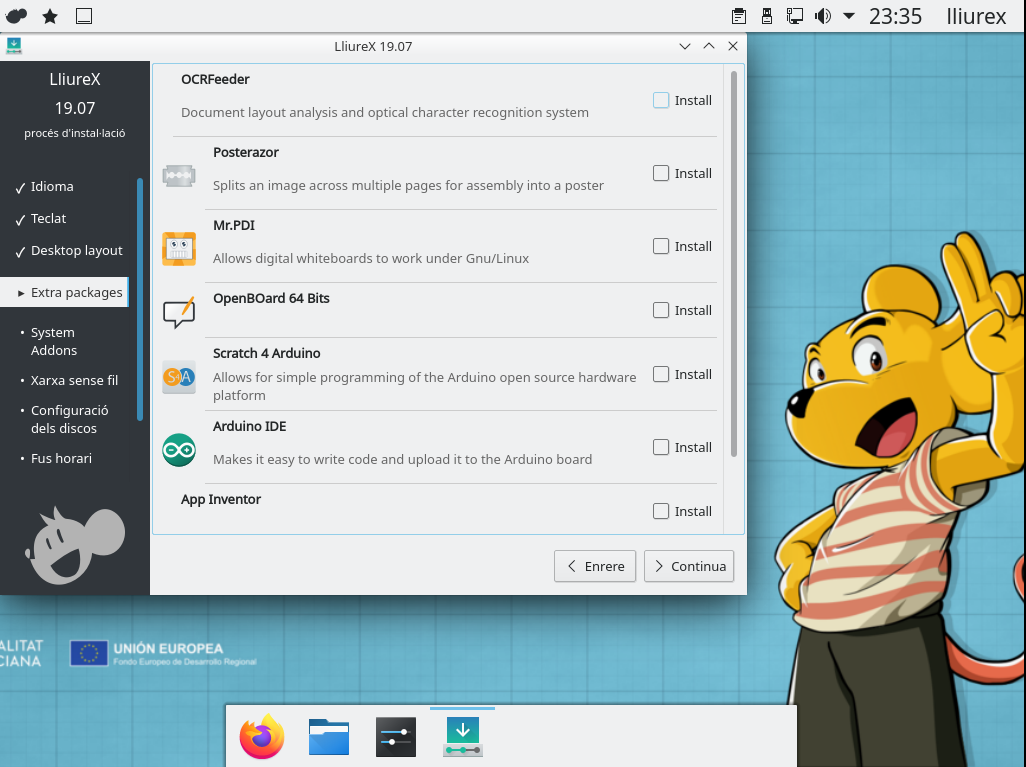Launch Firefox from the bottom dock
Image resolution: width=1026 pixels, height=767 pixels.
click(262, 736)
